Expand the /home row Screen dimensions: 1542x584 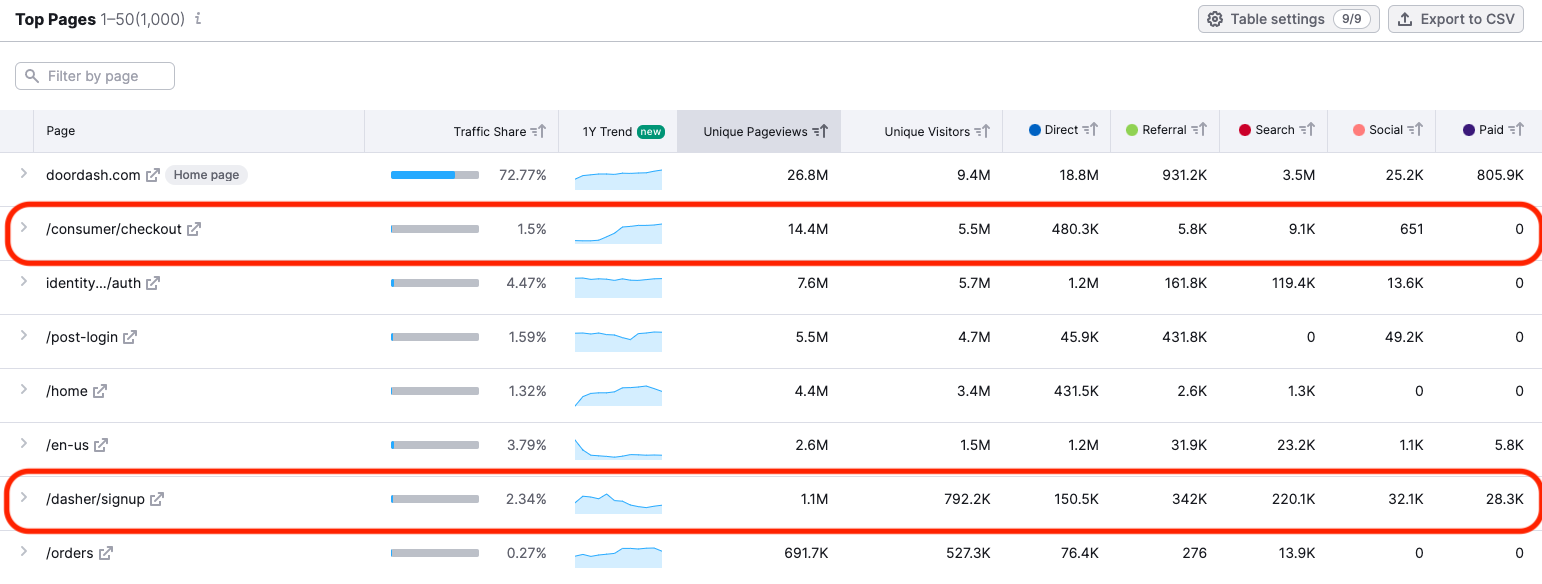[24, 390]
